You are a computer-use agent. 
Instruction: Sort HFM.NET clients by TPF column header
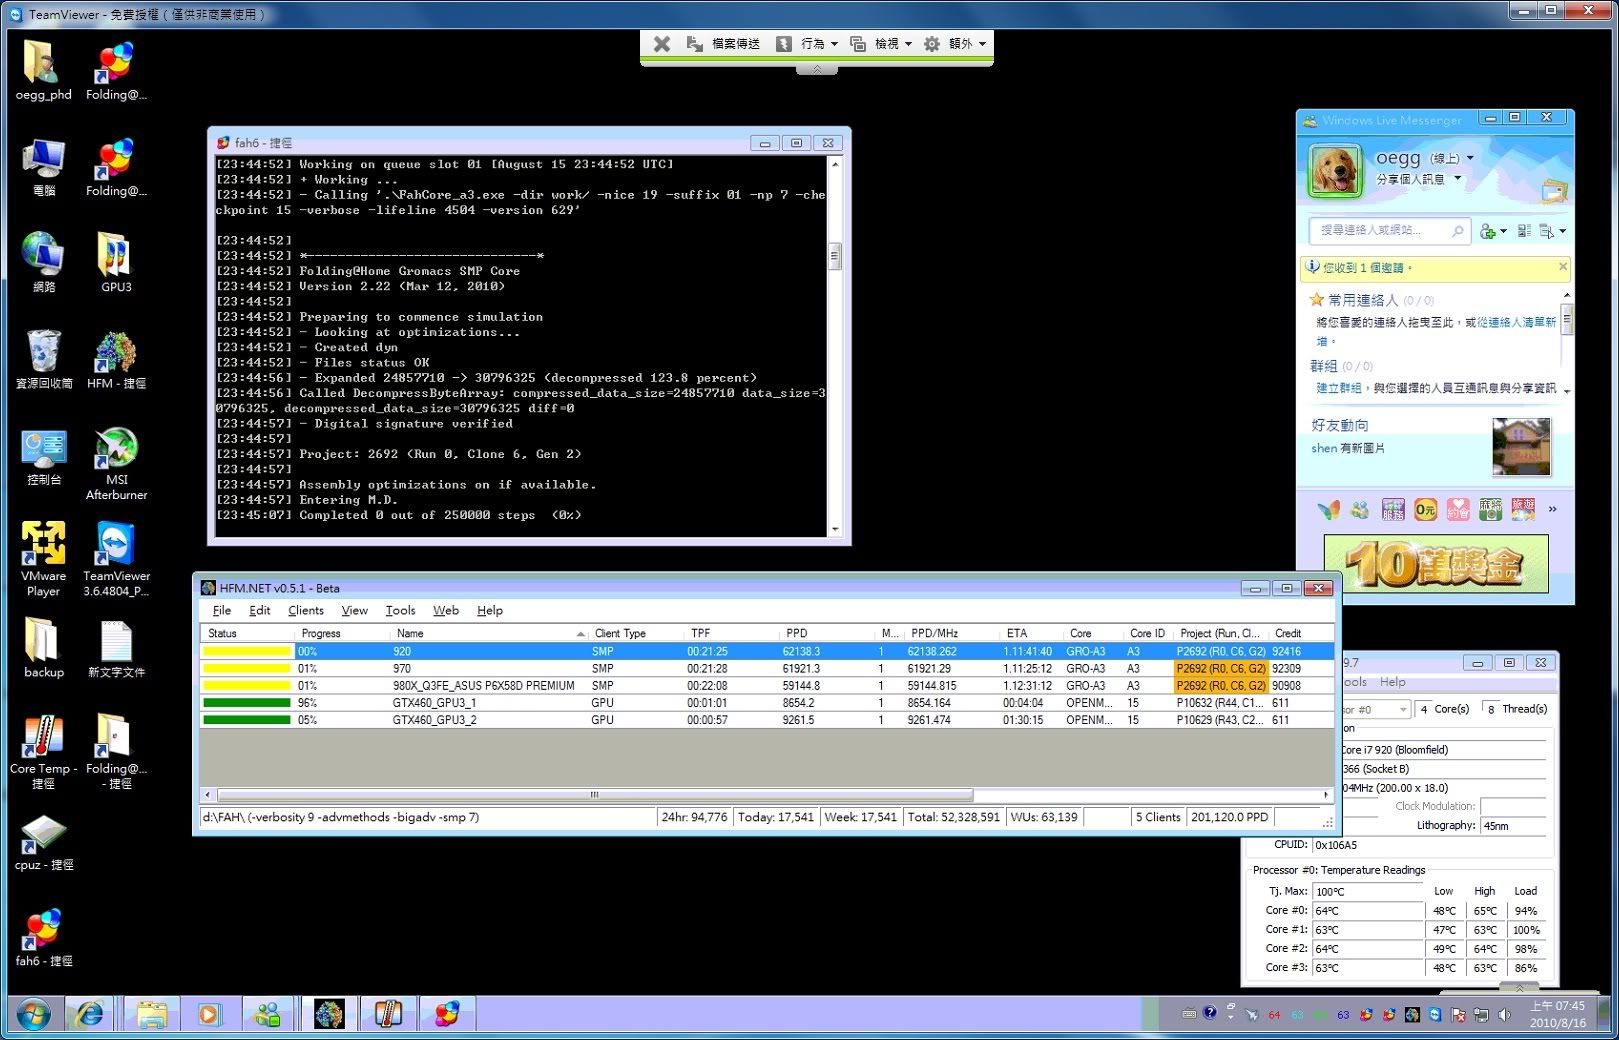(x=732, y=634)
